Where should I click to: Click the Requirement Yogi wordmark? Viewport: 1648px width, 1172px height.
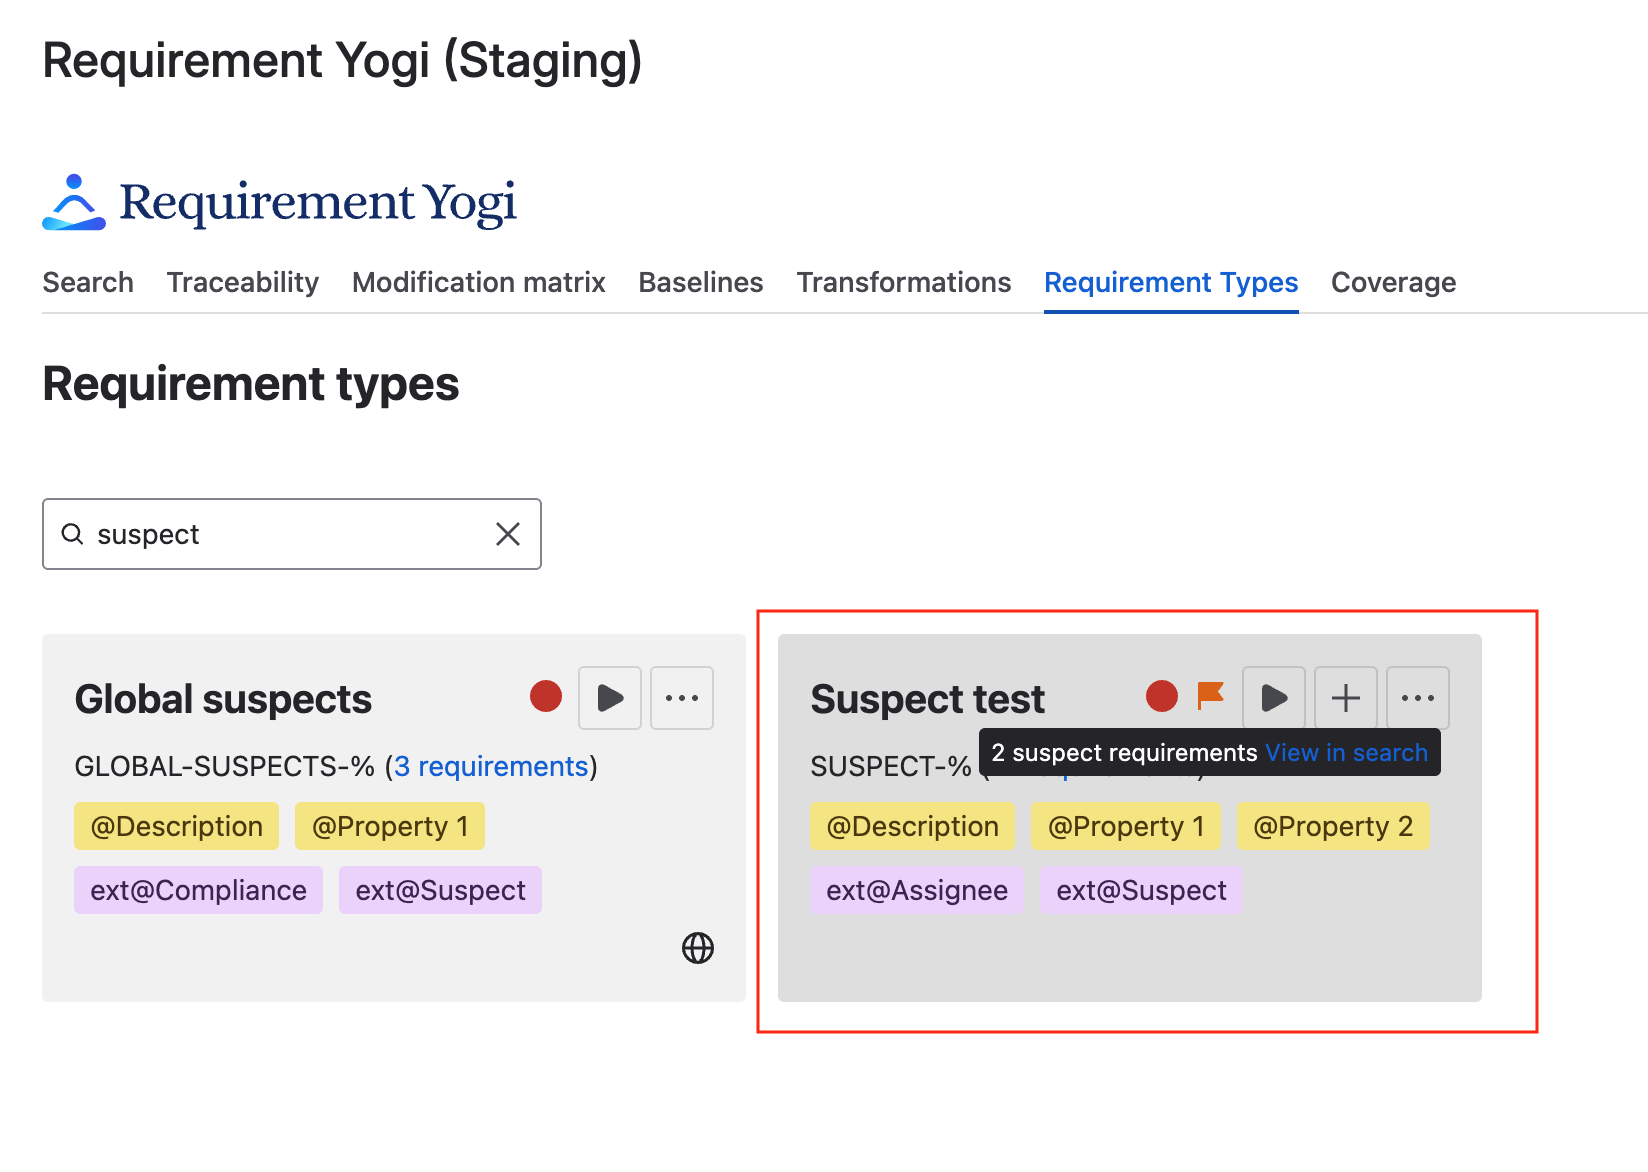click(x=318, y=203)
